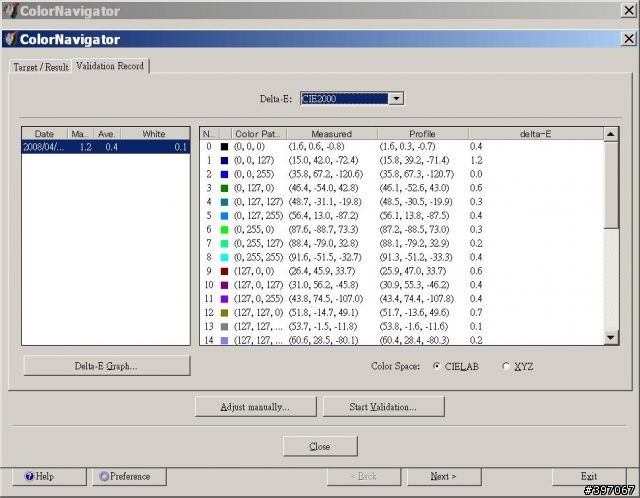The height and width of the screenshot is (498, 640).
Task: Click the bright green swatch for (0, 255, 0)
Action: coord(224,230)
